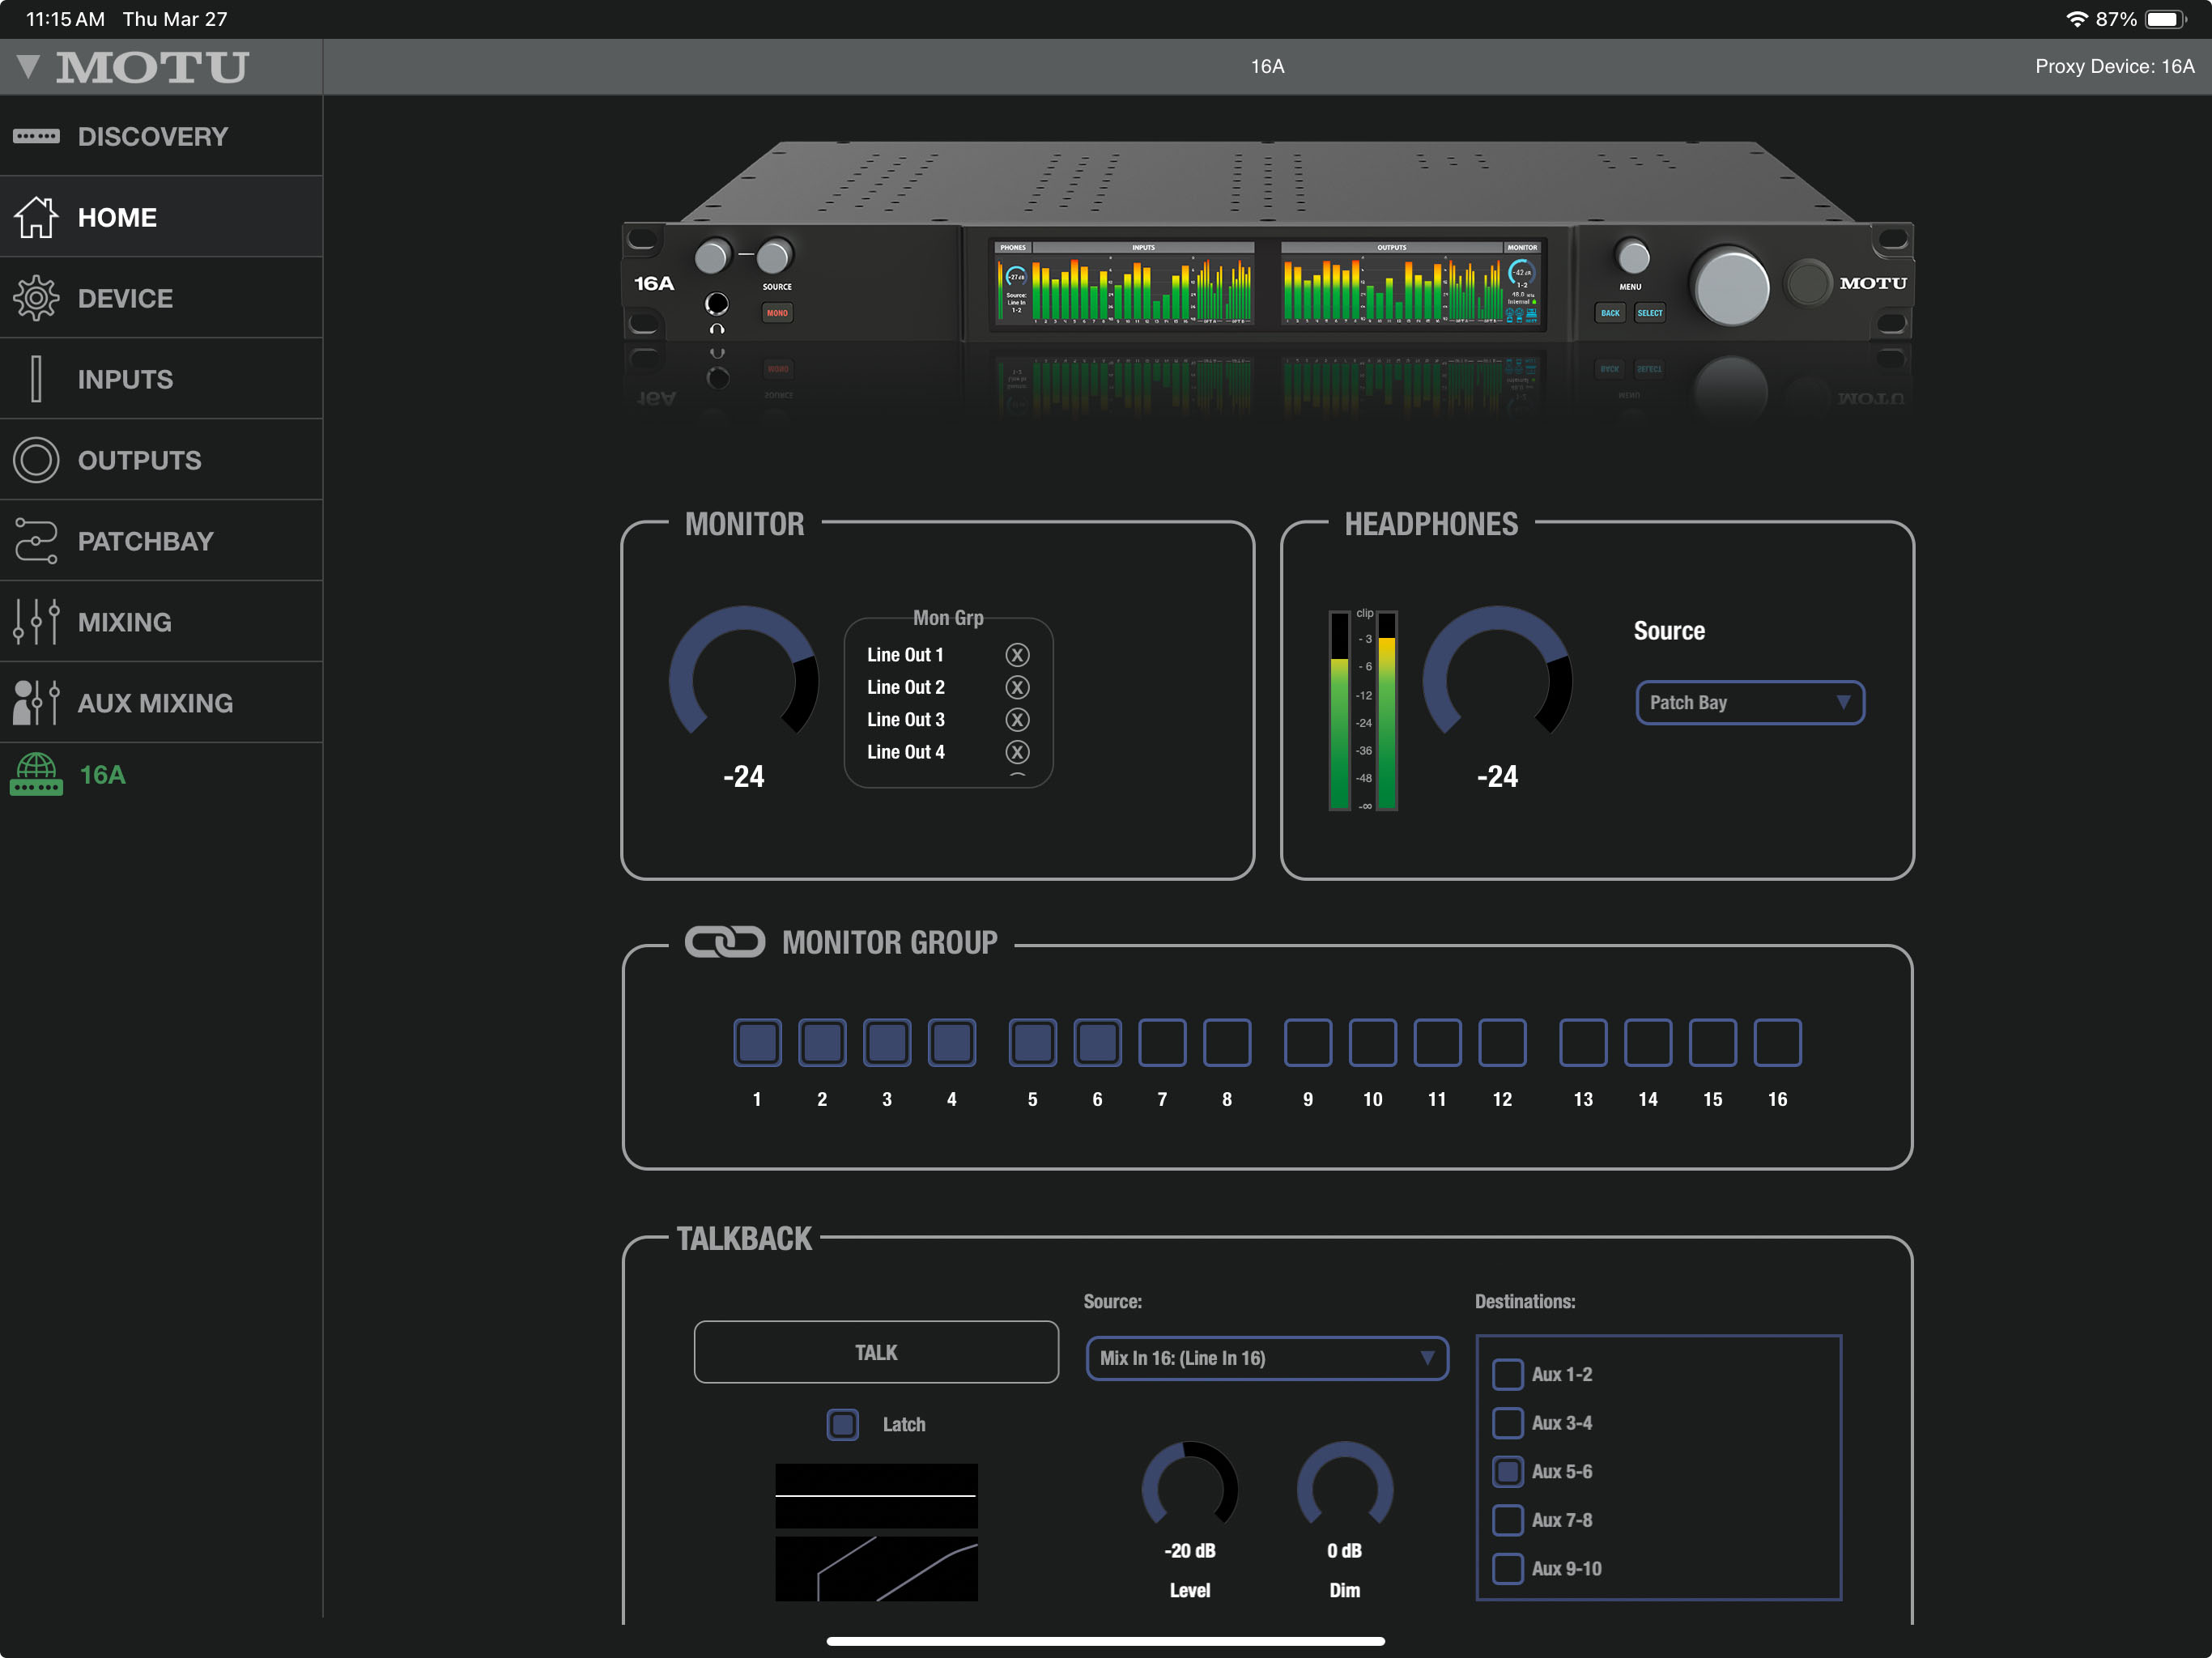Viewport: 2212px width, 1658px height.
Task: Open Talkback Source Mix In 16 dropdown
Action: [1267, 1358]
